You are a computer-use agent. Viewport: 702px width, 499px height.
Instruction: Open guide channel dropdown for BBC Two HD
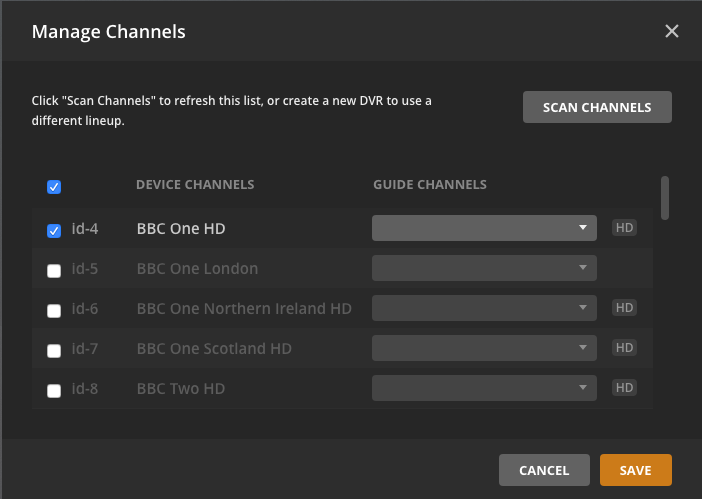click(484, 388)
